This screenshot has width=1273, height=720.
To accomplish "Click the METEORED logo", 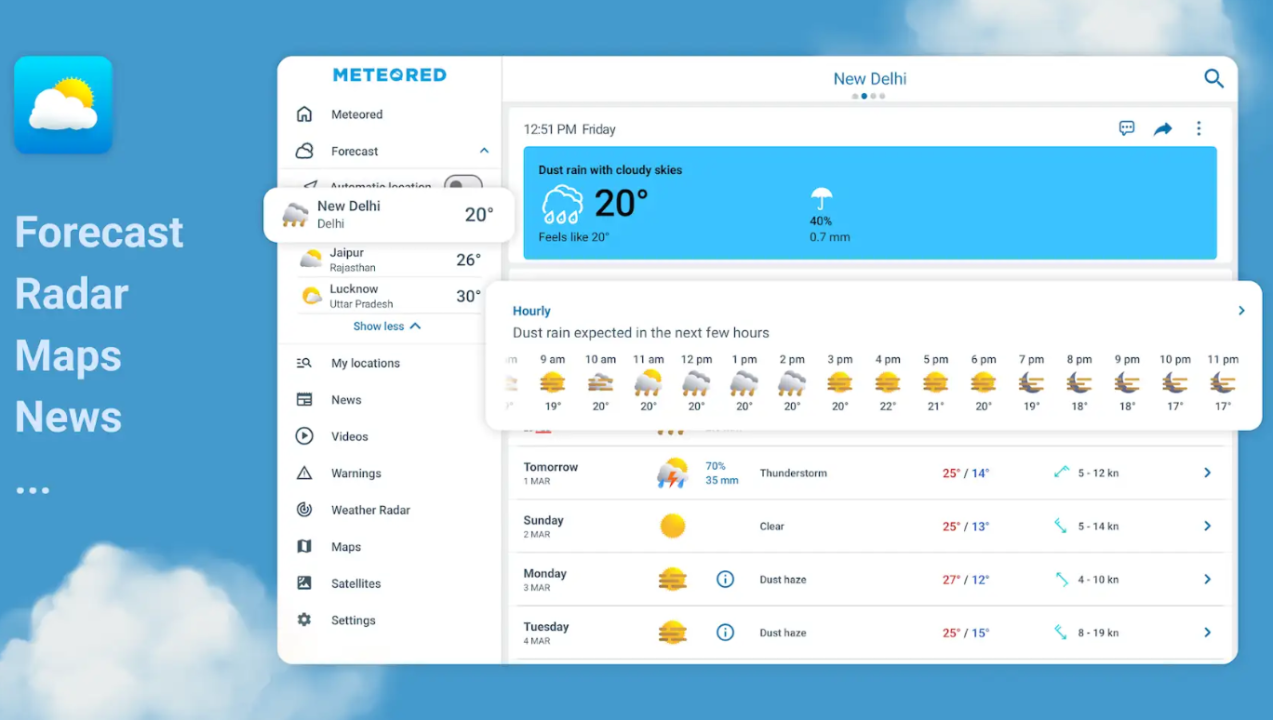I will (x=389, y=75).
